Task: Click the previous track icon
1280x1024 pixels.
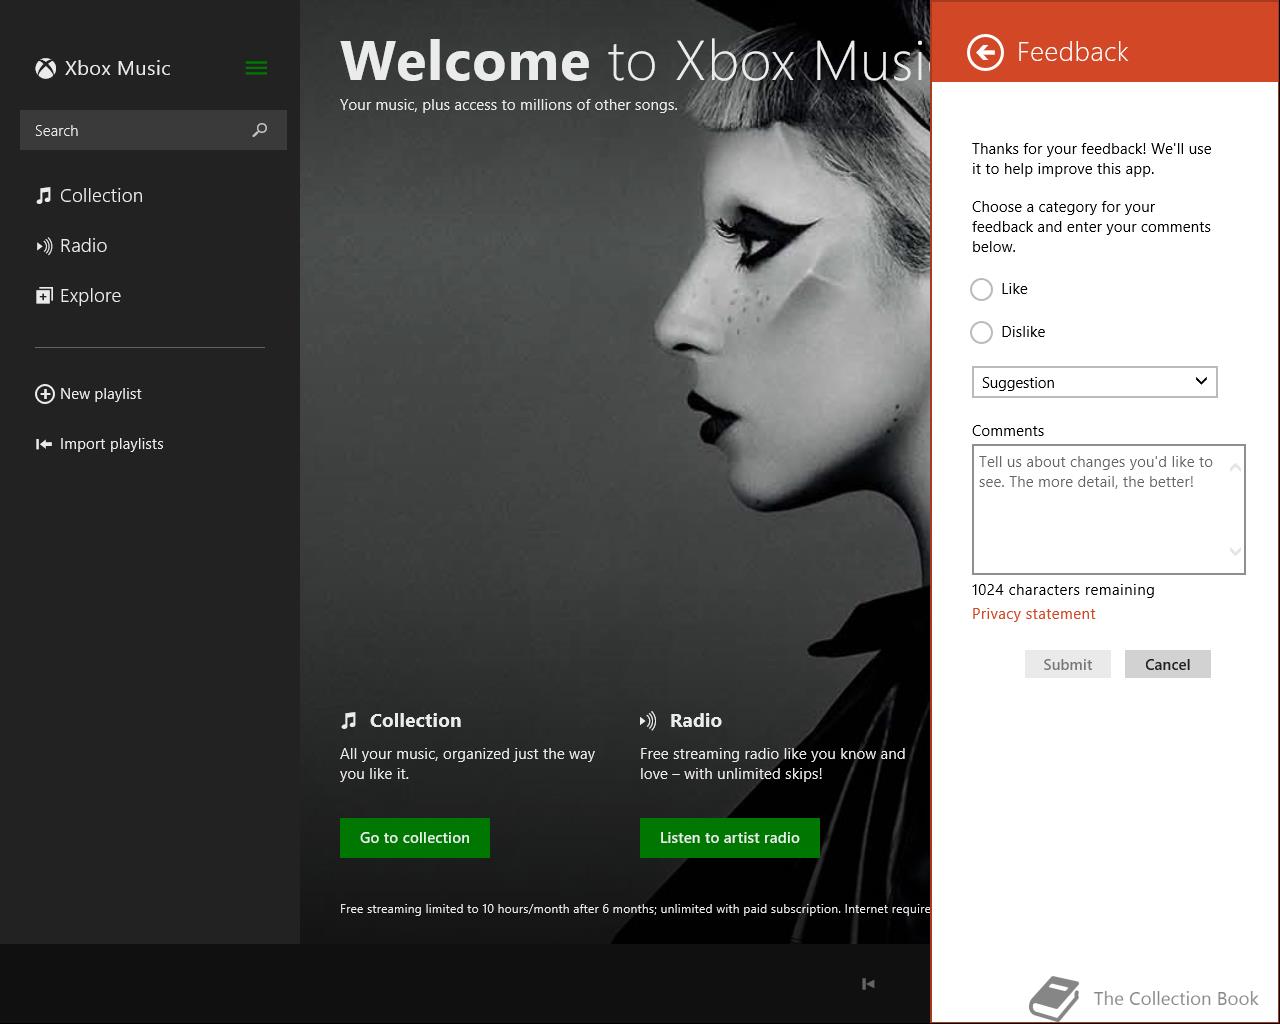Action: [x=868, y=984]
